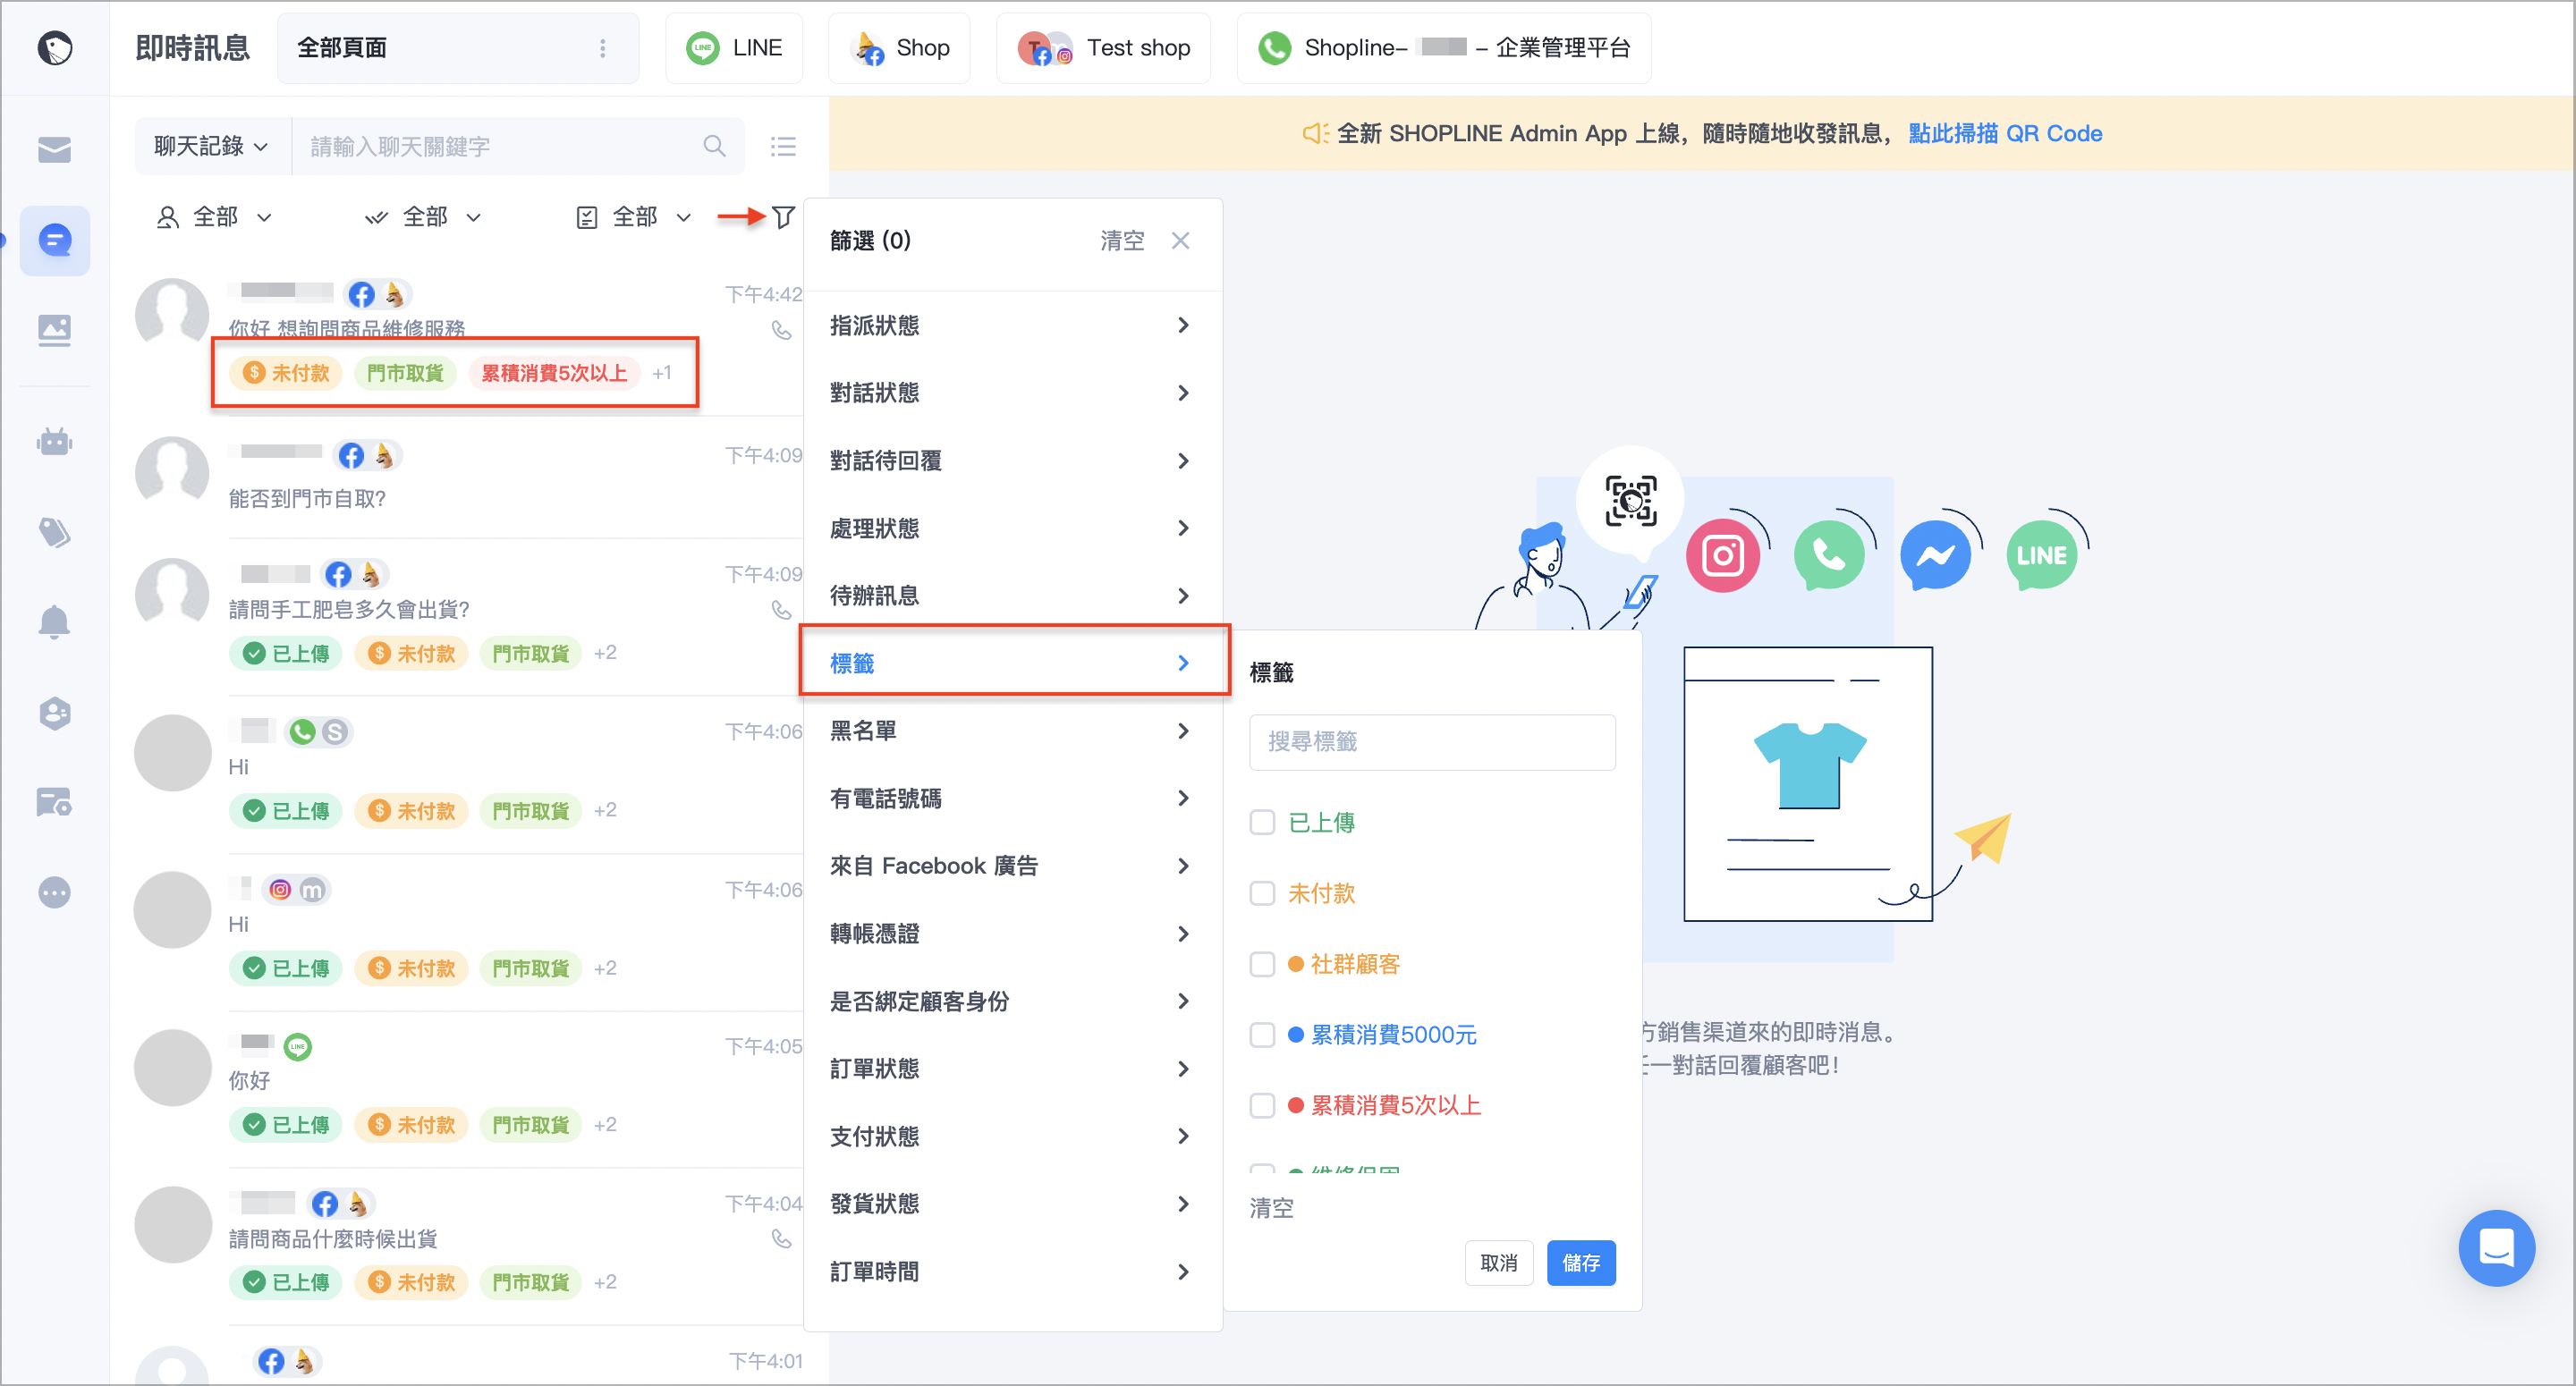This screenshot has width=2576, height=1386.
Task: Select the 標籤 filter menu item
Action: (x=1010, y=664)
